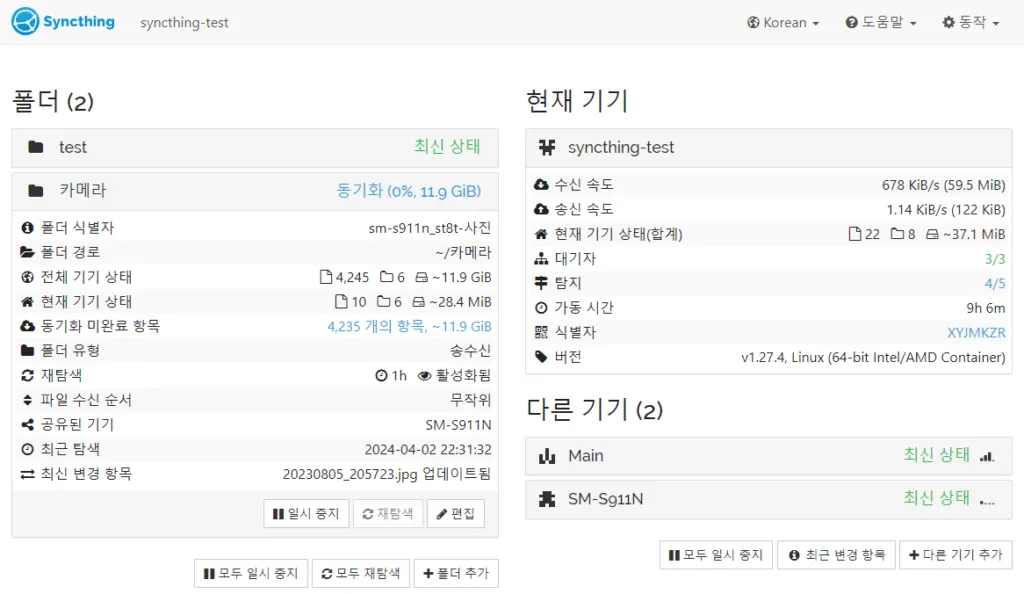The width and height of the screenshot is (1024, 594).
Task: Click the XYJMKZR device ID link
Action: click(976, 332)
